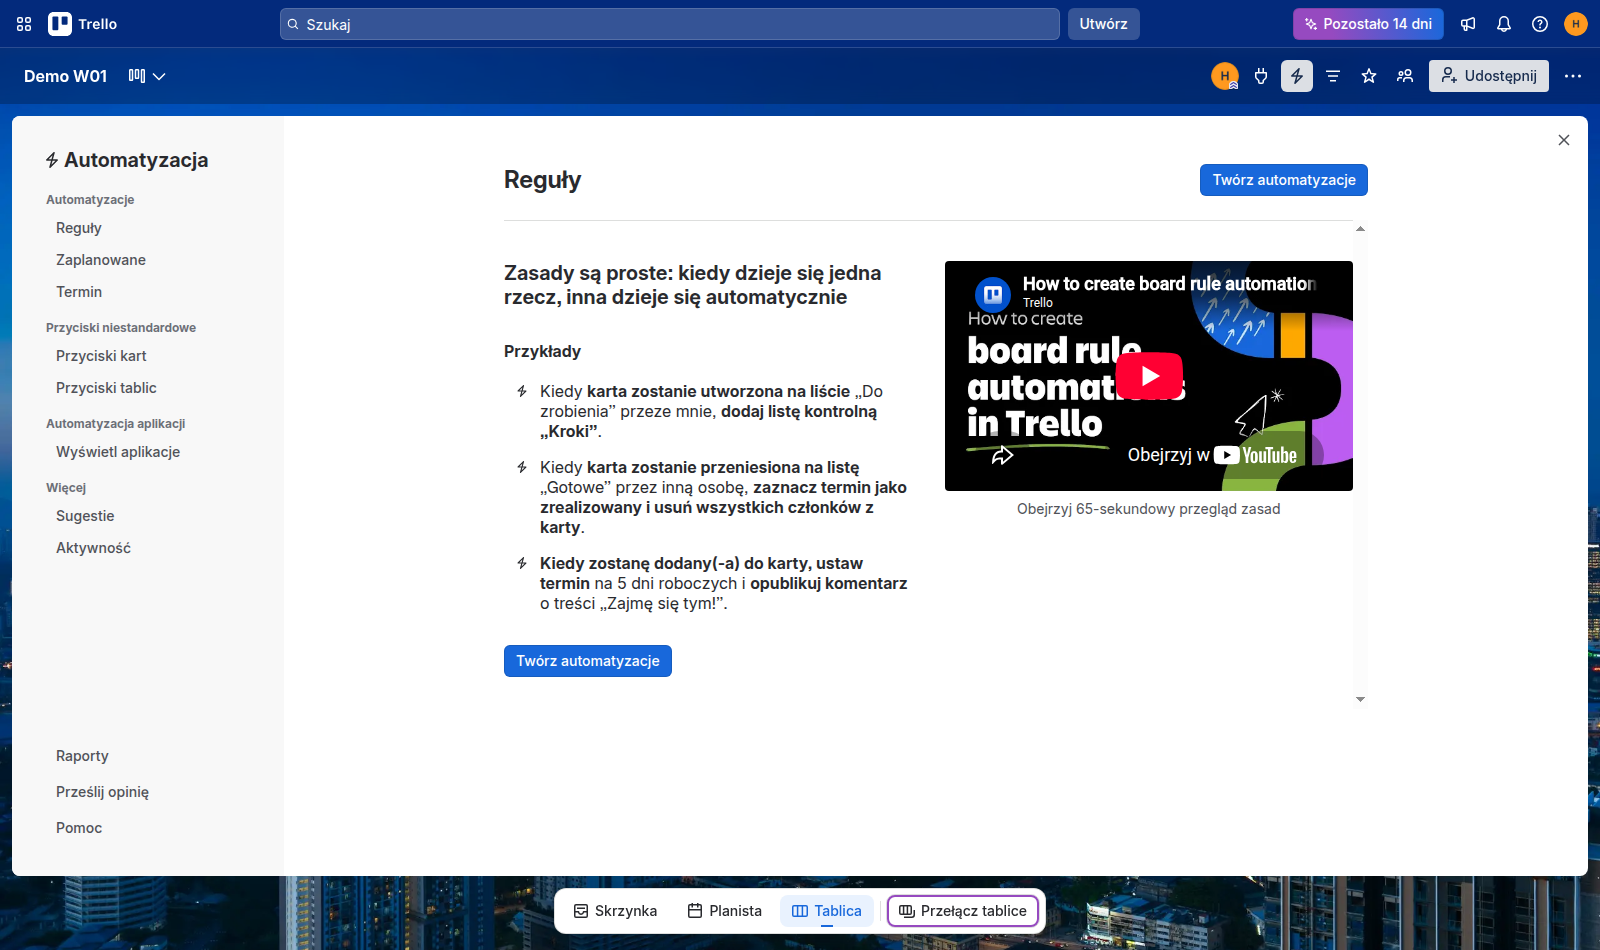The height and width of the screenshot is (950, 1600).
Task: Open the notifications bell
Action: pos(1504,24)
